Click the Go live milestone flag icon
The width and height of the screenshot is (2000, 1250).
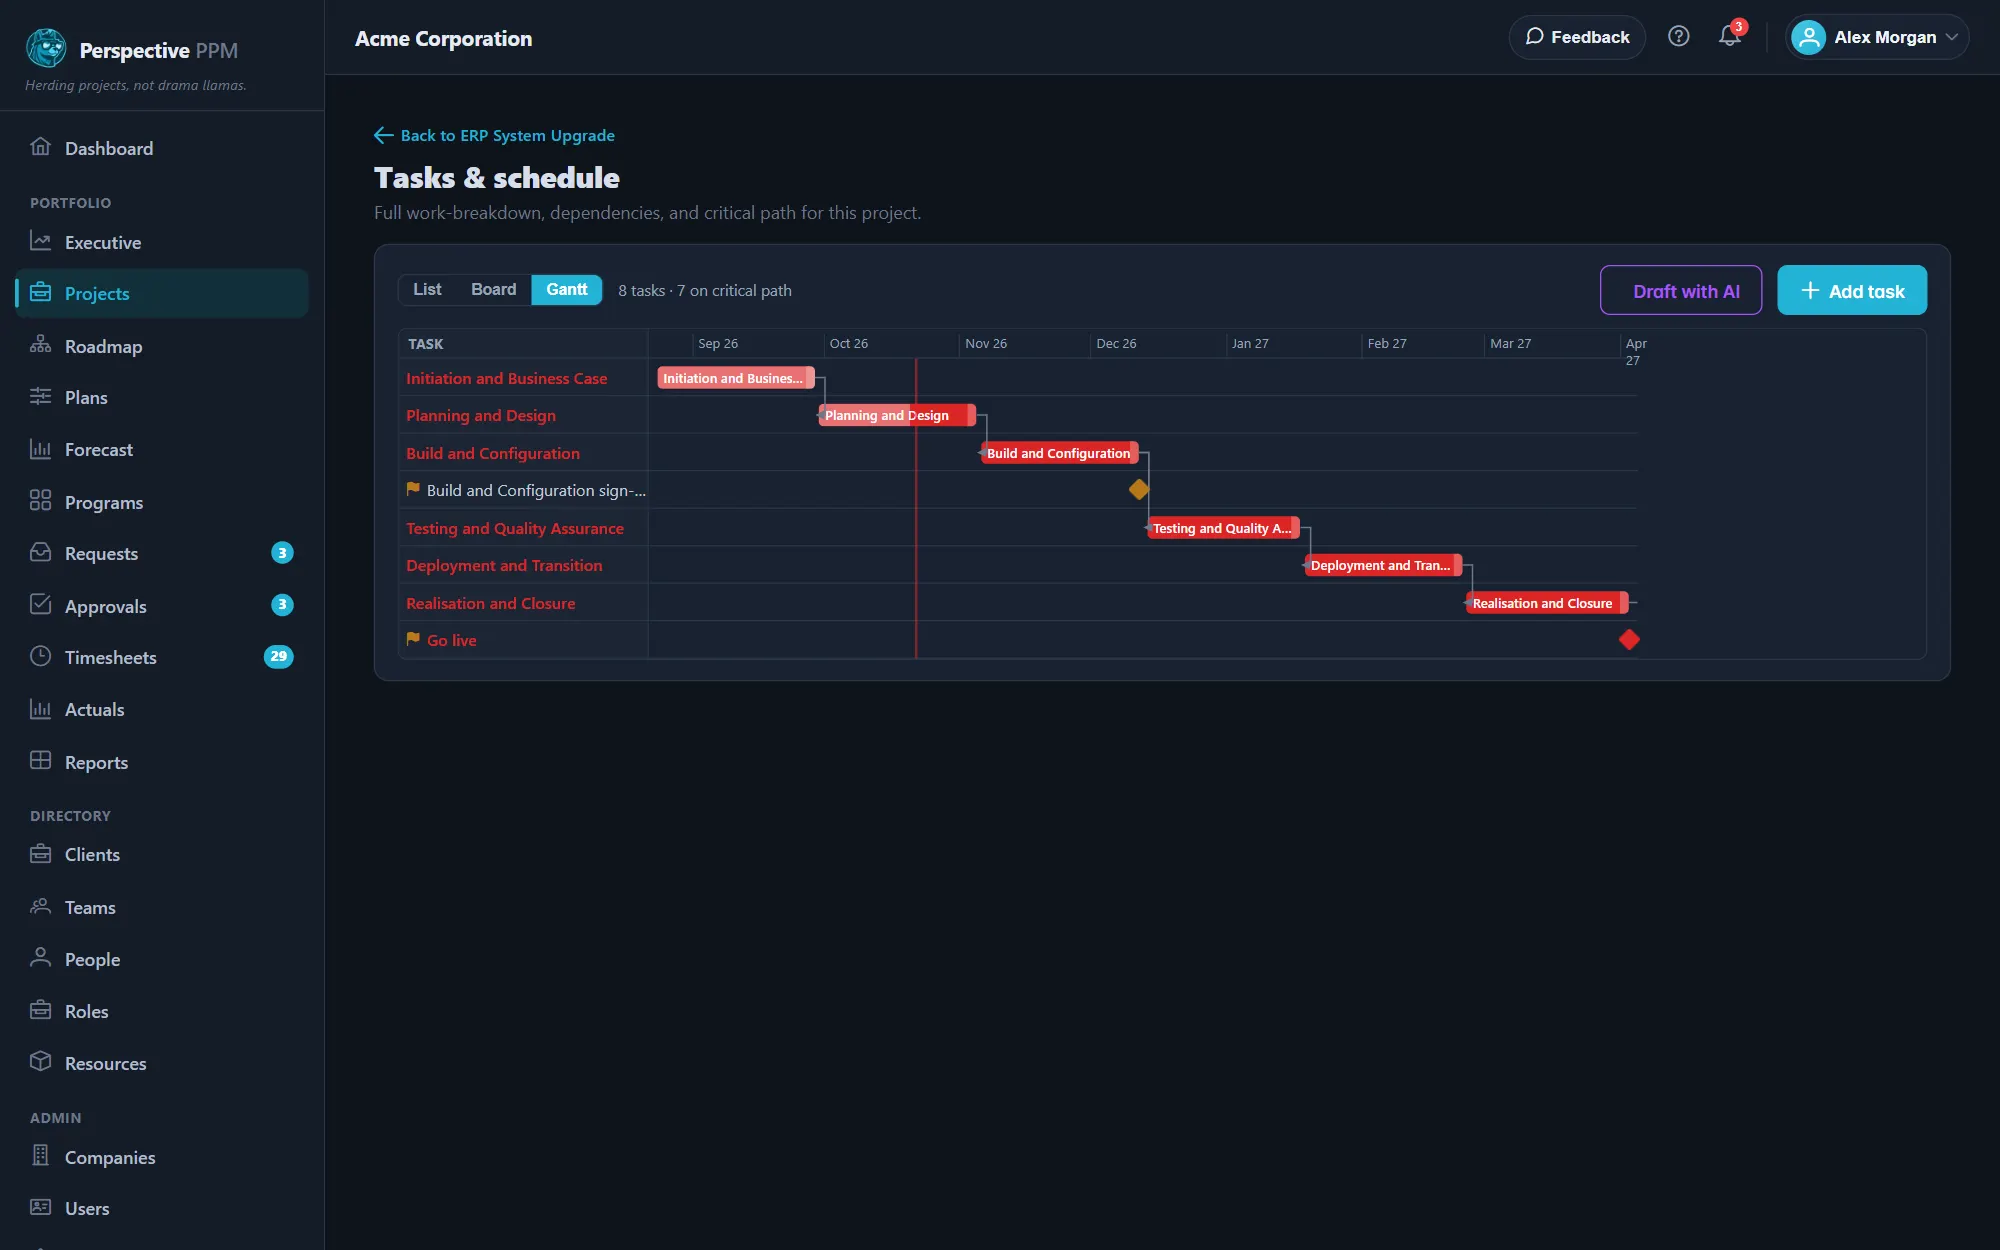click(413, 639)
